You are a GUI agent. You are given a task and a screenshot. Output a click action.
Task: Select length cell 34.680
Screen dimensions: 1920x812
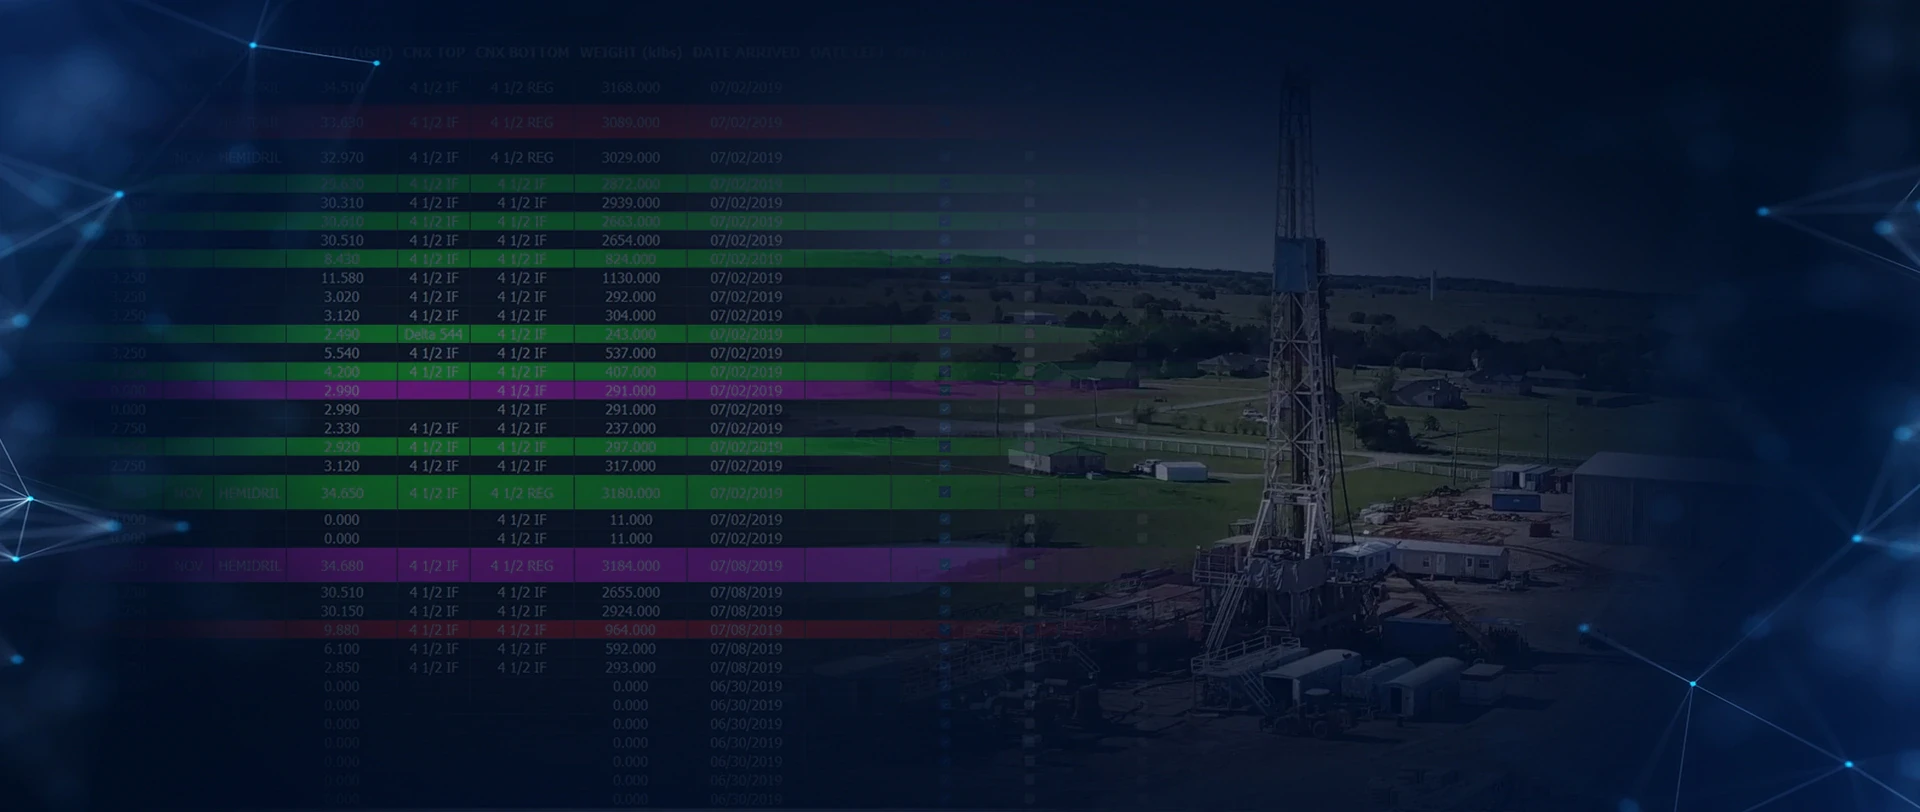coord(342,566)
